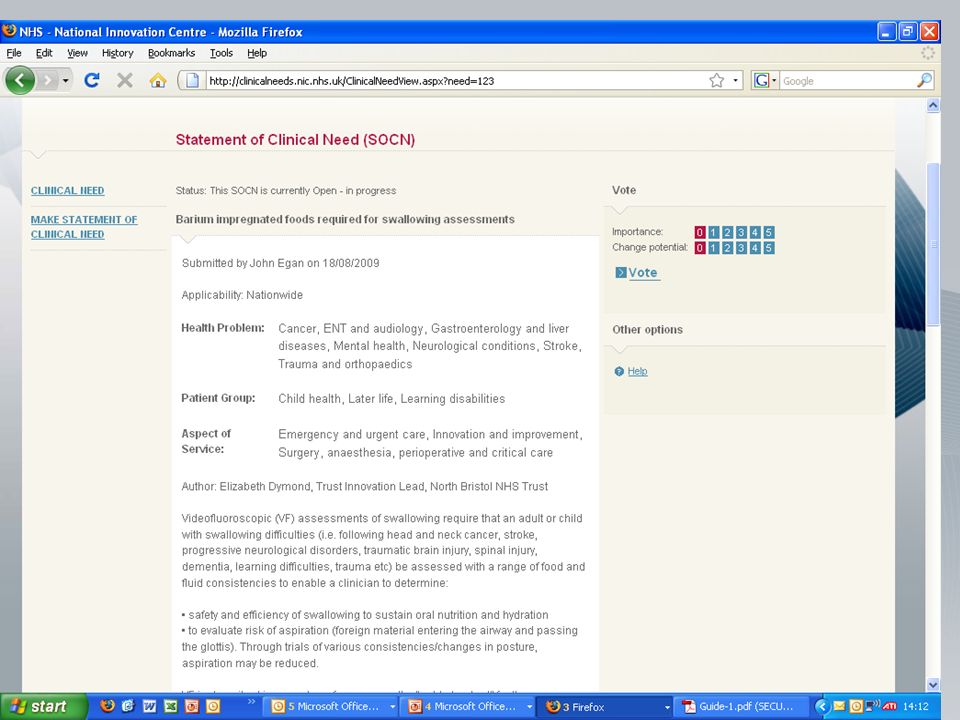
Task: Set Importance rating to 3
Action: [741, 232]
